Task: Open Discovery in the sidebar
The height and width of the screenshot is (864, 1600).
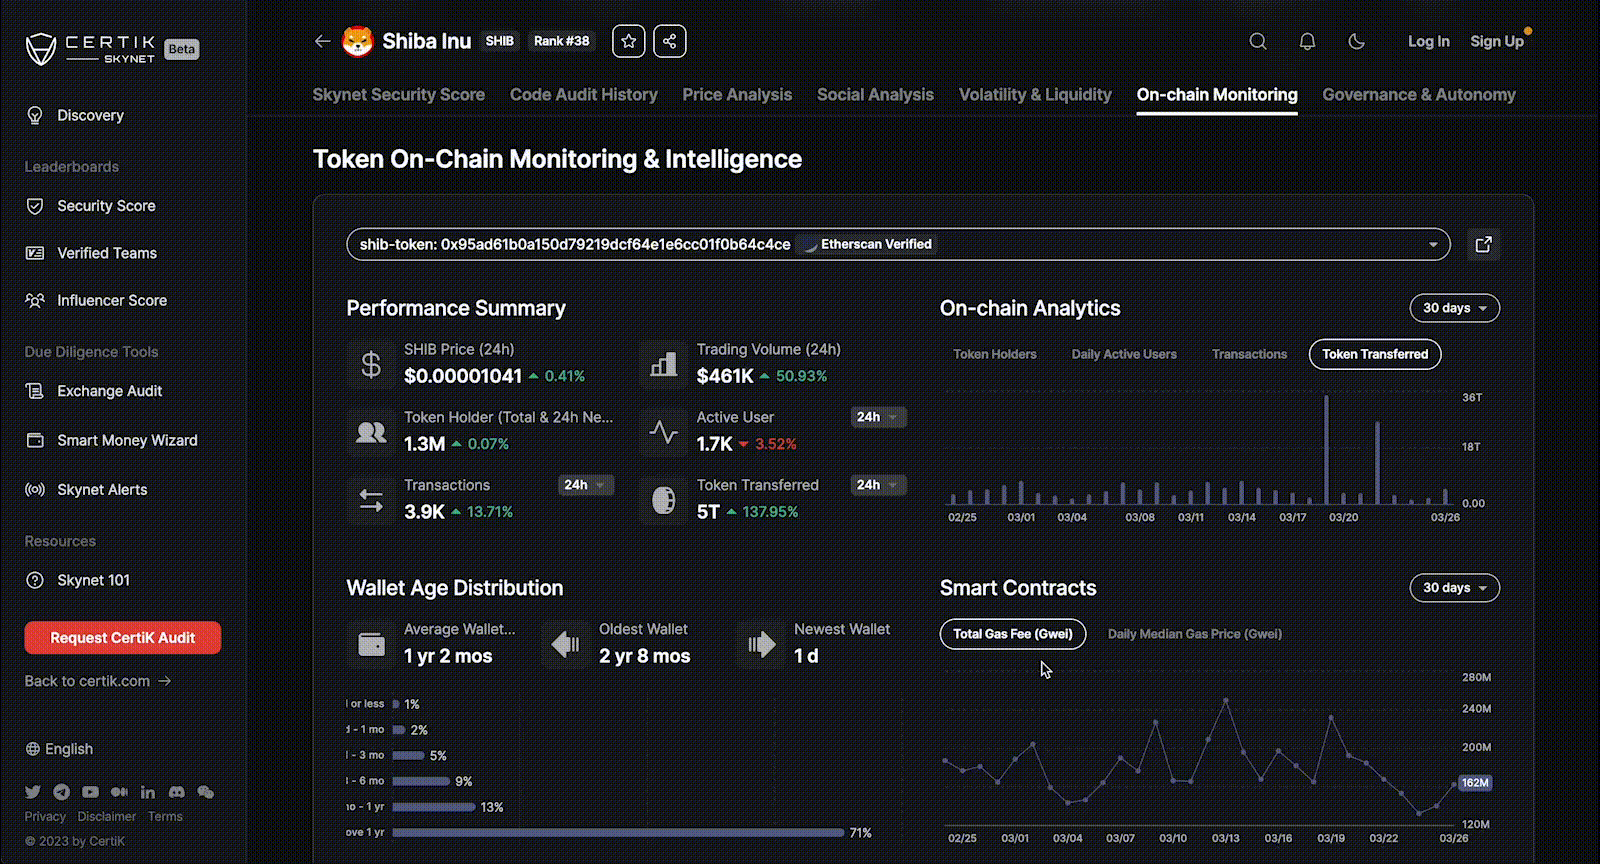Action: point(75,115)
